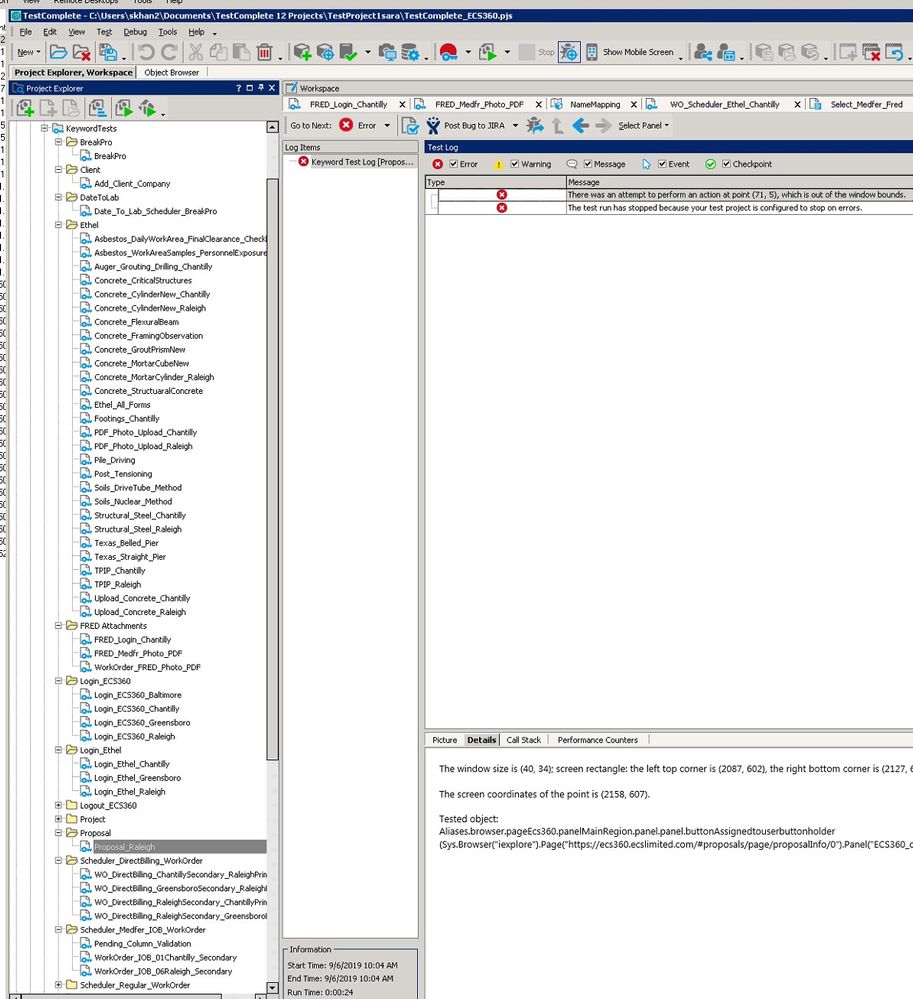Disable the Checkpoint filter checkbox
Image resolution: width=913 pixels, height=999 pixels.
(x=726, y=164)
